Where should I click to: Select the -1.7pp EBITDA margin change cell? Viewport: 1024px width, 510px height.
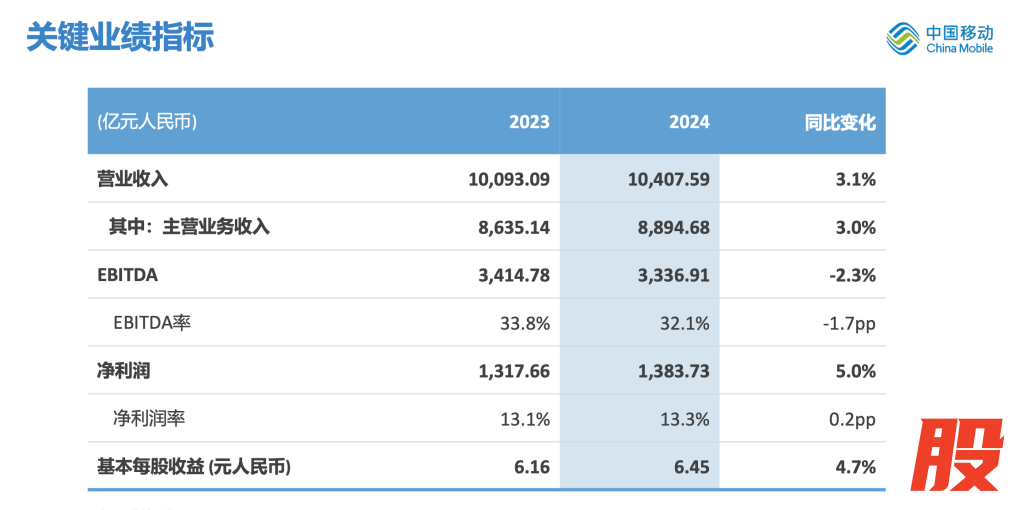[x=847, y=323]
